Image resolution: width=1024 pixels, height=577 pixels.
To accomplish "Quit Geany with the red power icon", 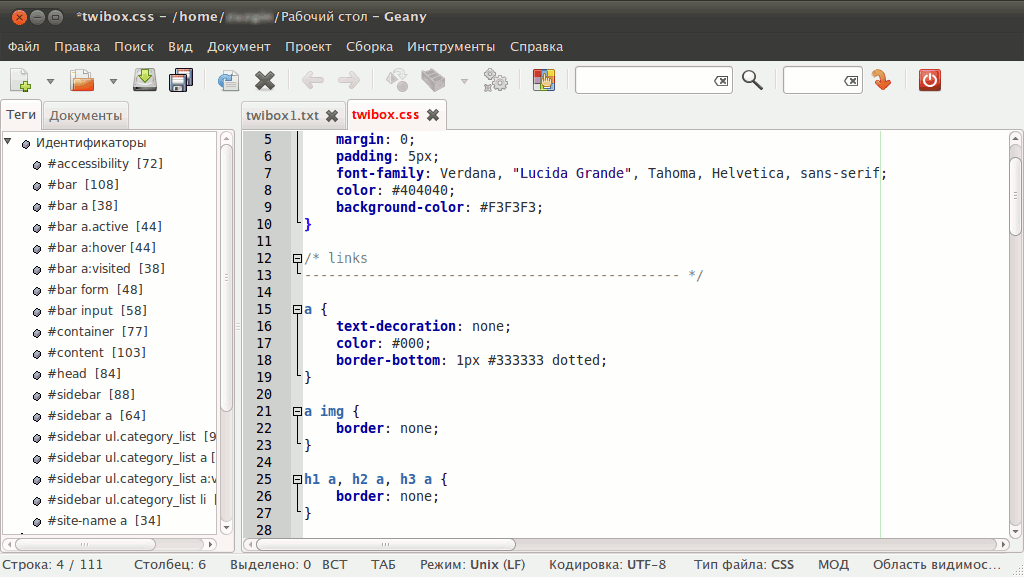I will [929, 80].
